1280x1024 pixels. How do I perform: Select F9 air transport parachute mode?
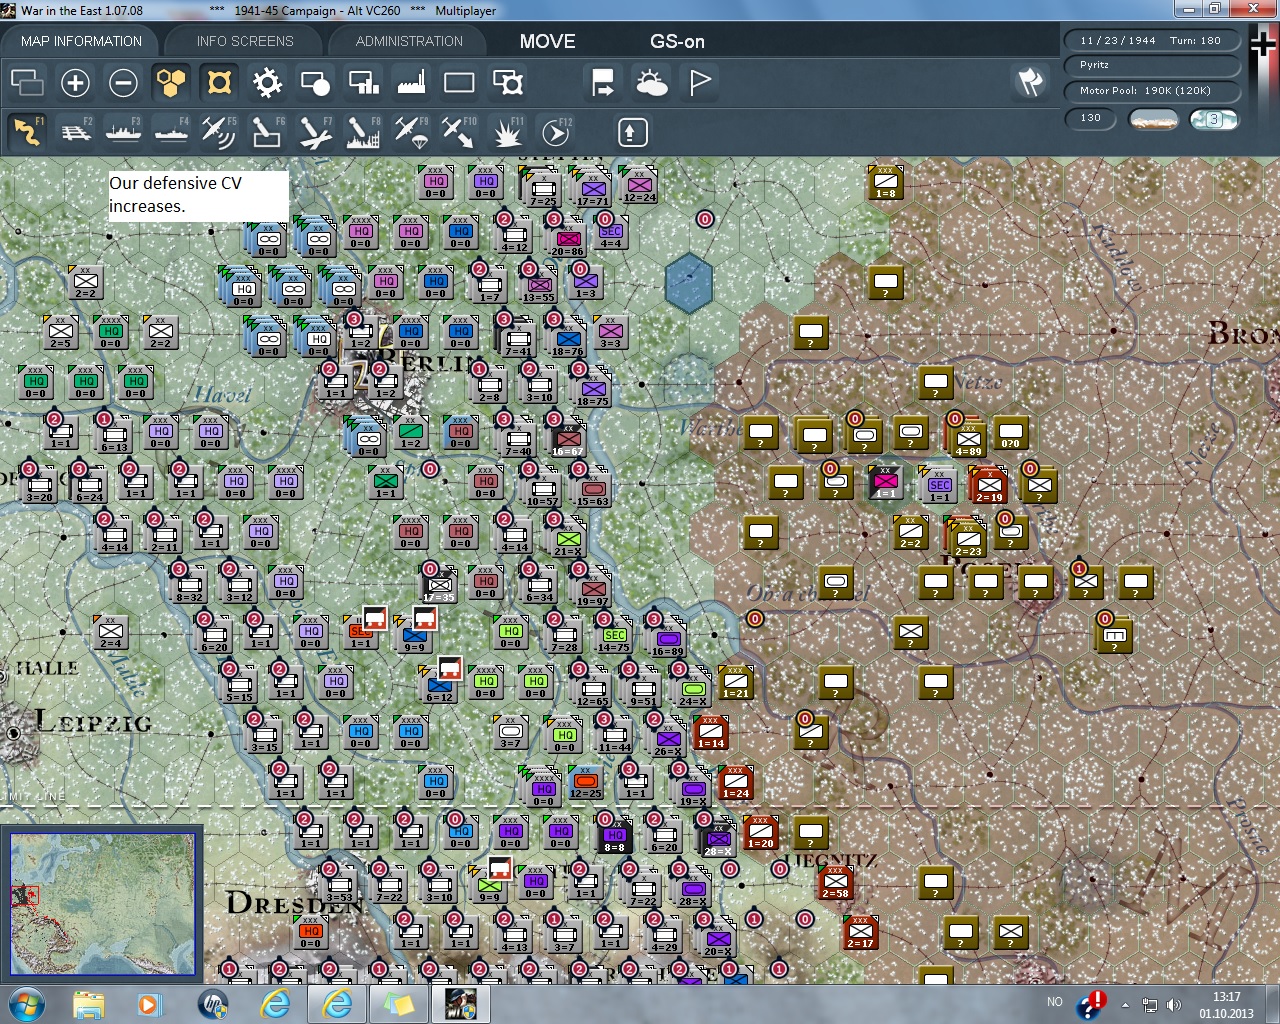(x=410, y=132)
